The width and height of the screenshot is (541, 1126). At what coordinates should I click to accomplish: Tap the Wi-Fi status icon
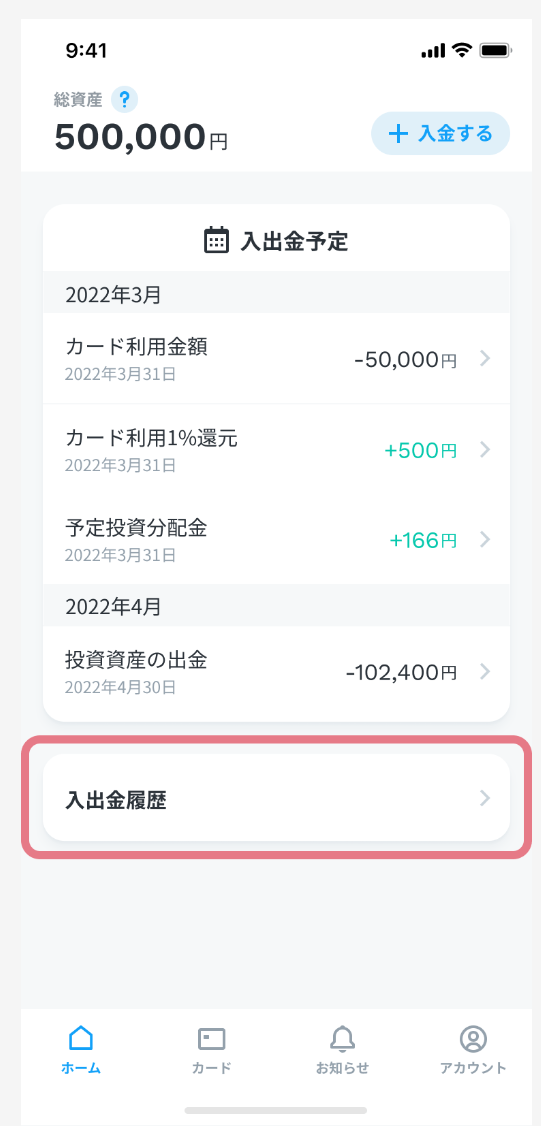coord(462,50)
